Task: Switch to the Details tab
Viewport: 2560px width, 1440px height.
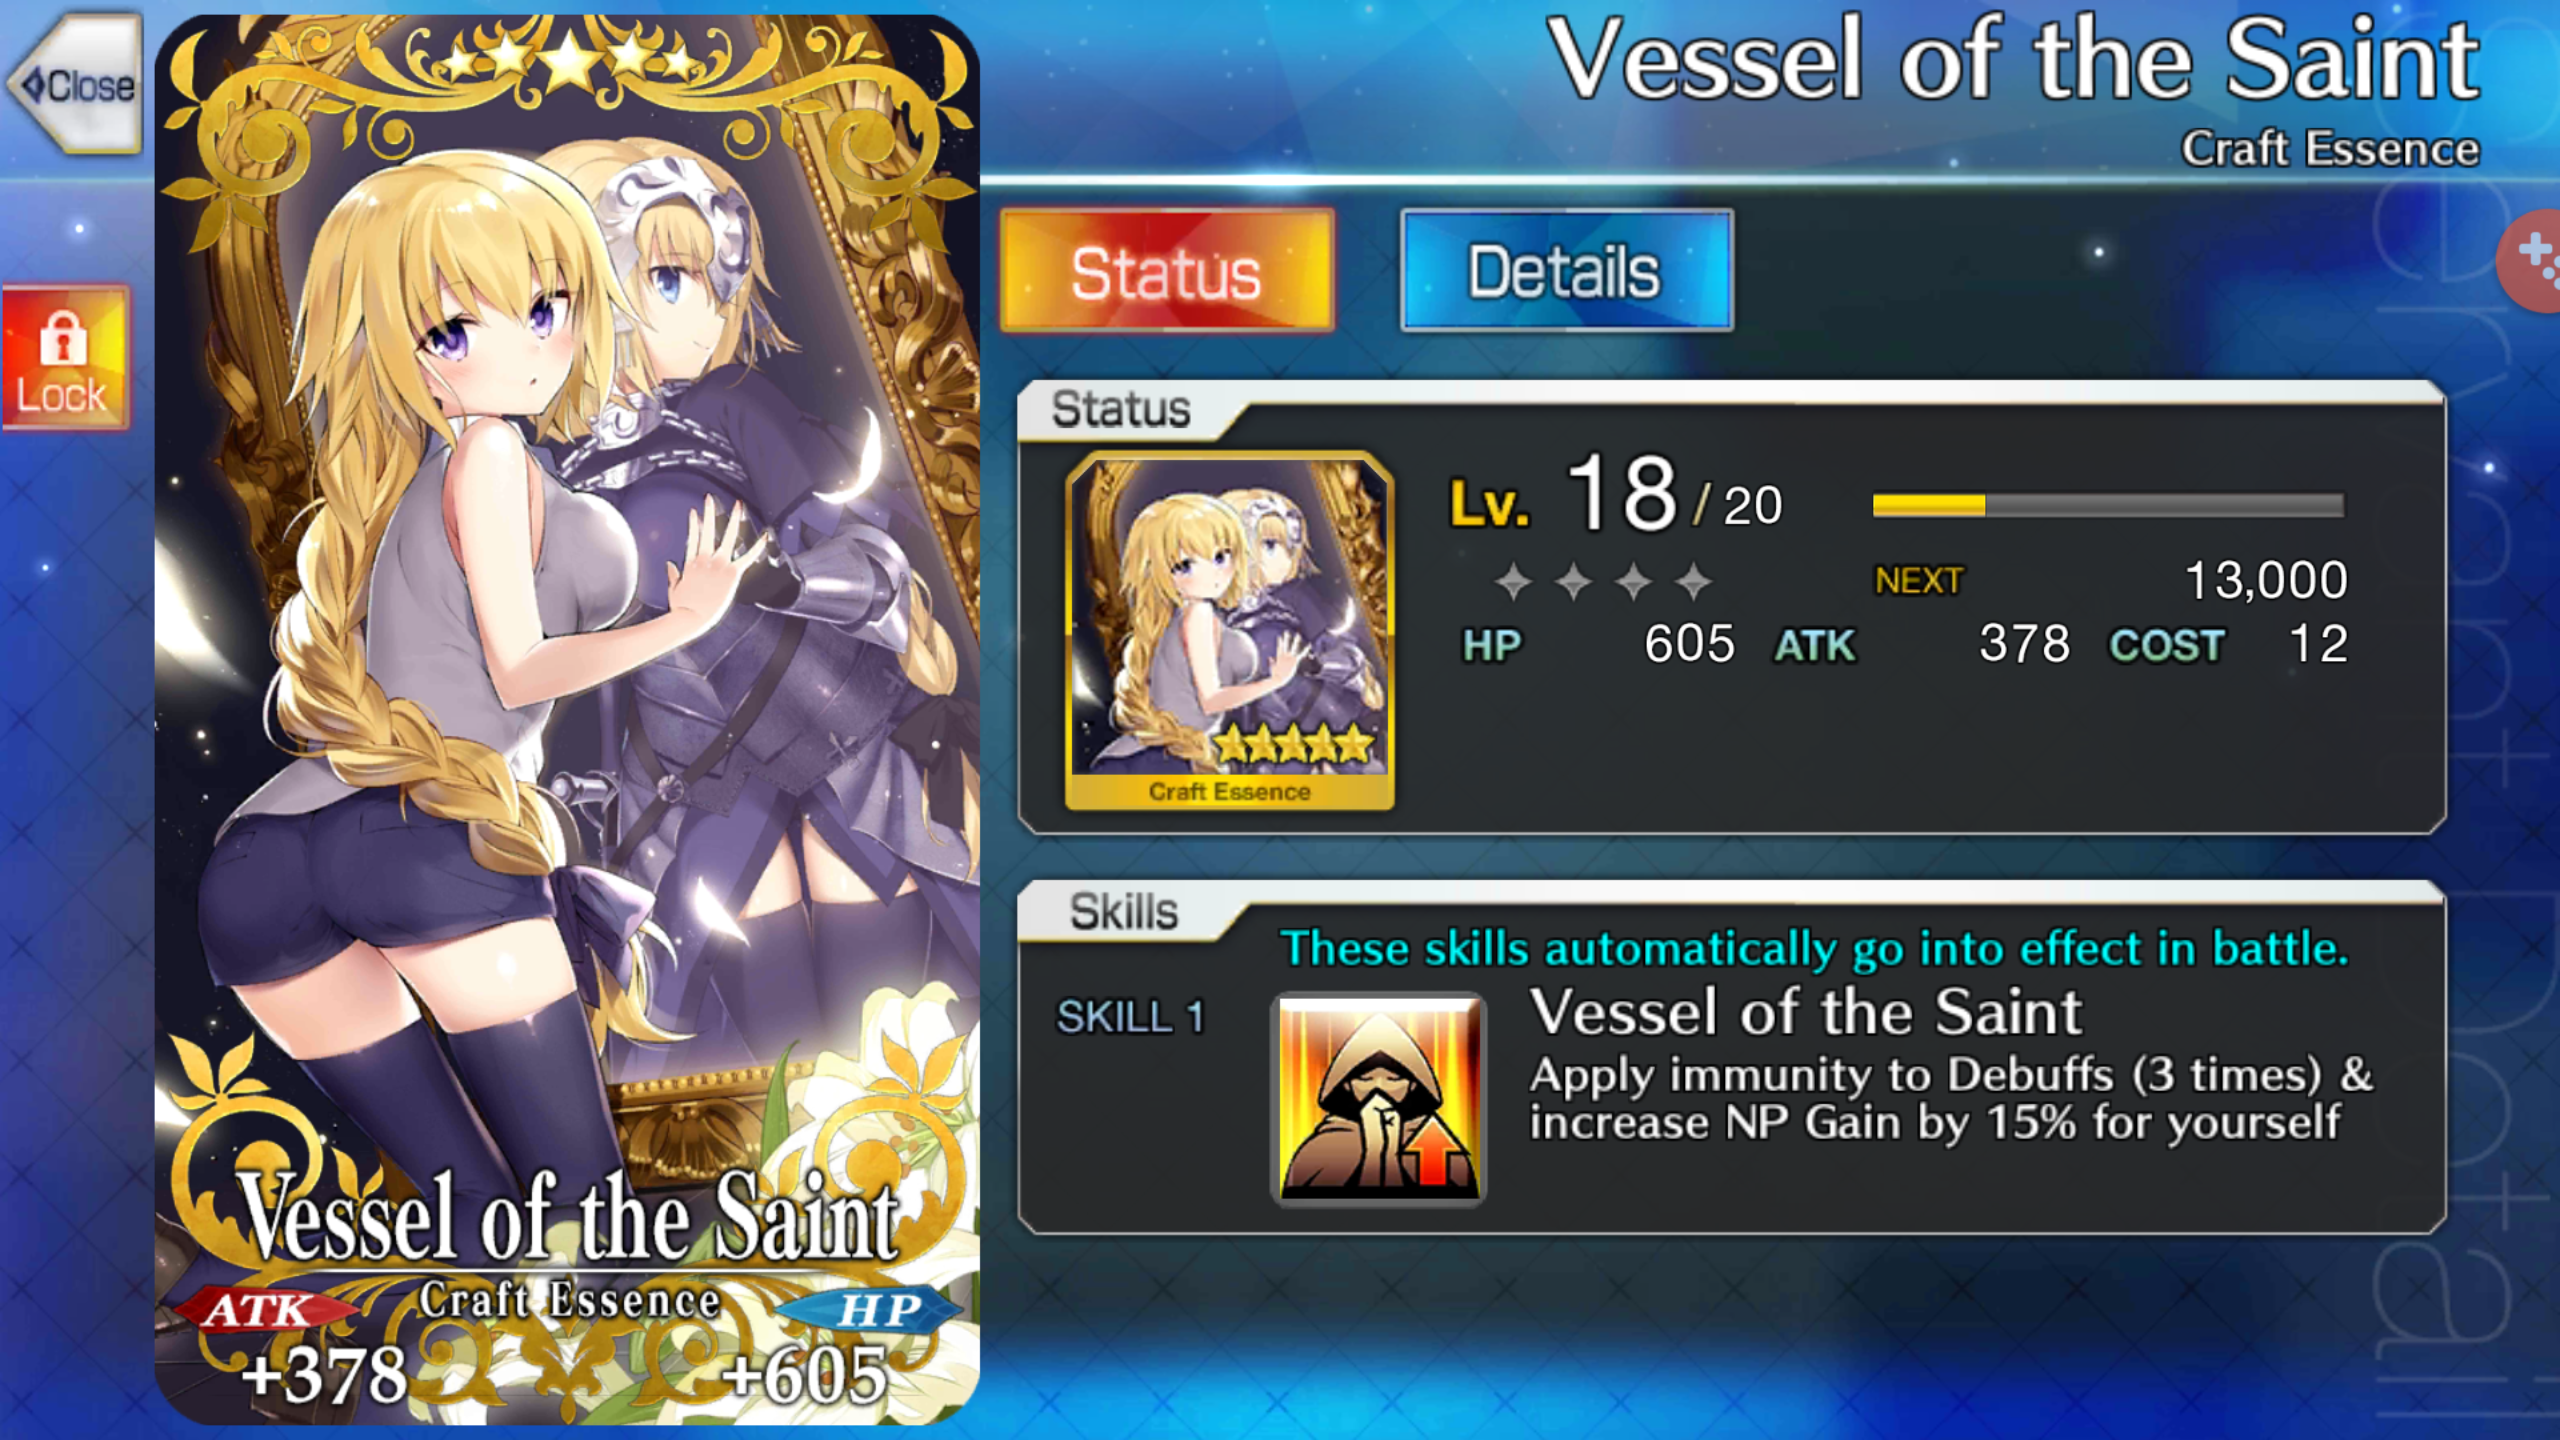Action: [x=1567, y=270]
